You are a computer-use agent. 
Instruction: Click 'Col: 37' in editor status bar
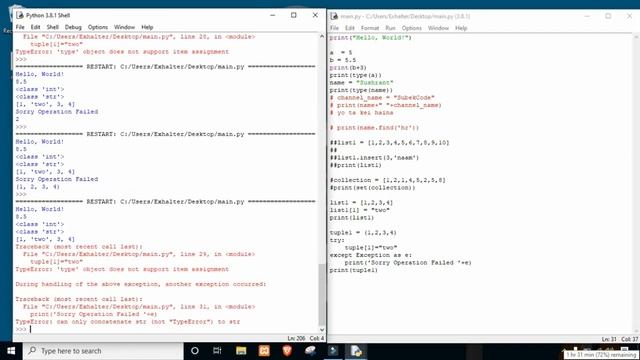click(629, 339)
